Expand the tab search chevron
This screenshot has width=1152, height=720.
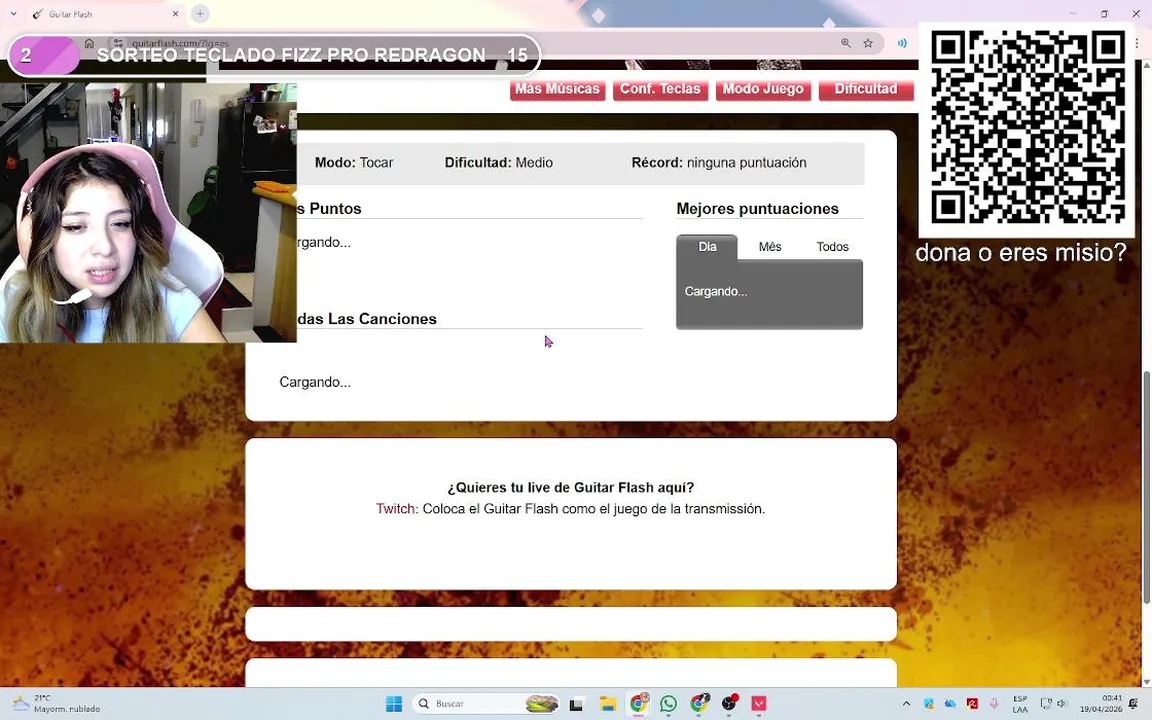[13, 14]
